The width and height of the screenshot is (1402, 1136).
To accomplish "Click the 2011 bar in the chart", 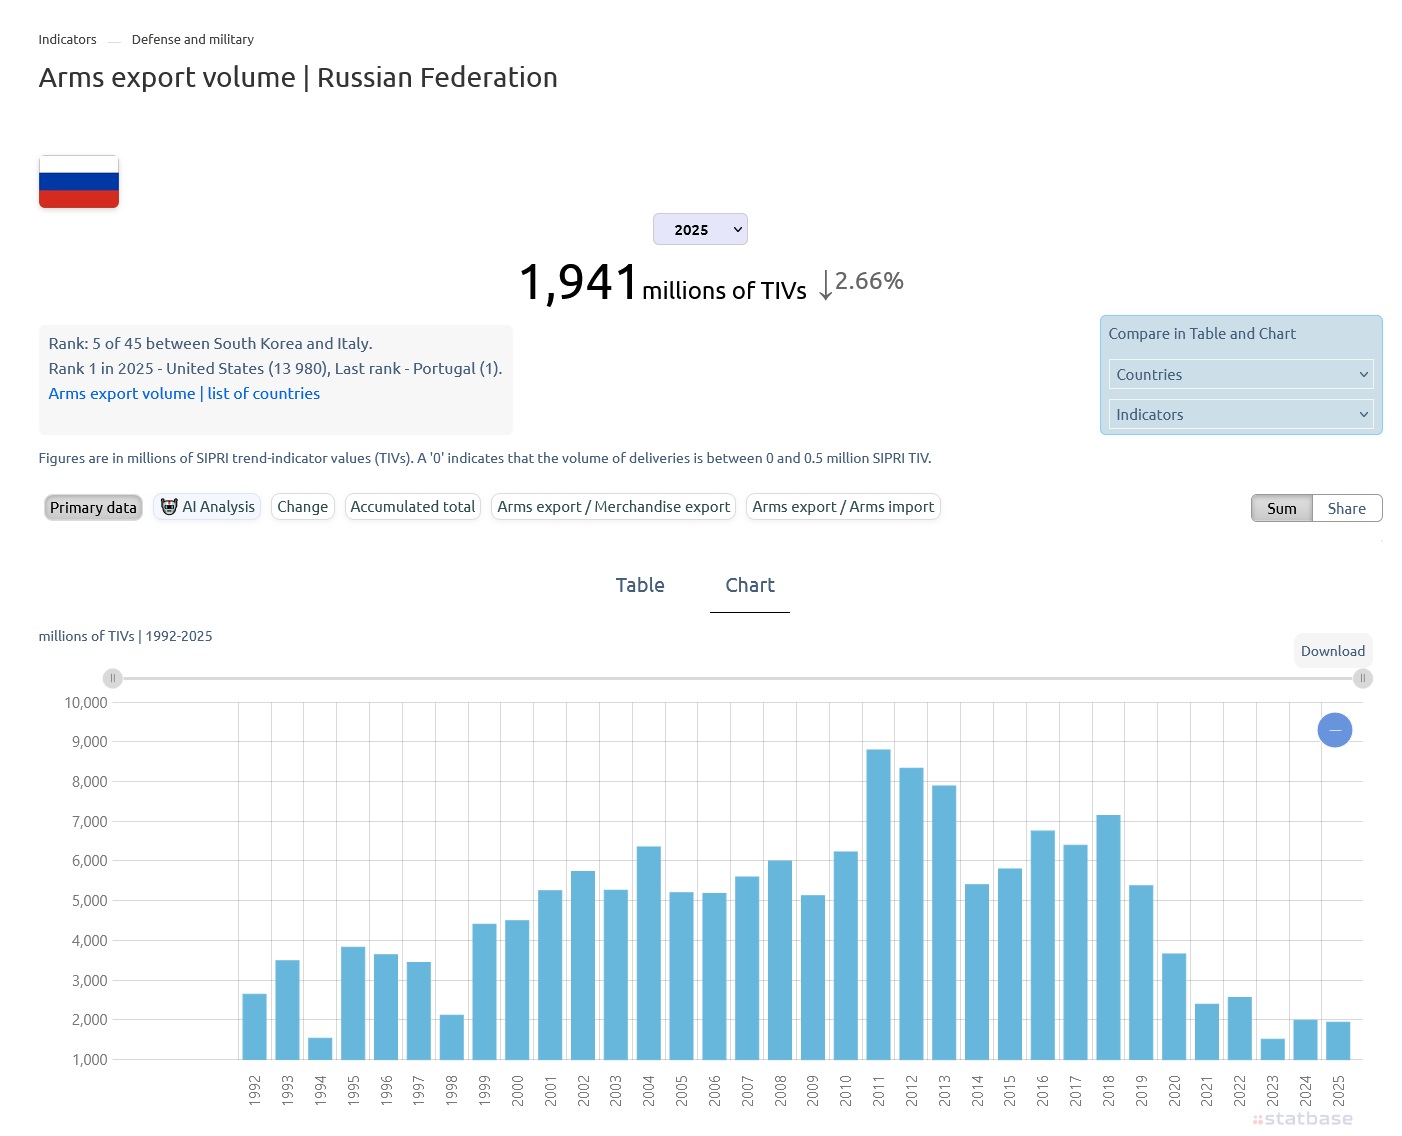I will coord(878,904).
